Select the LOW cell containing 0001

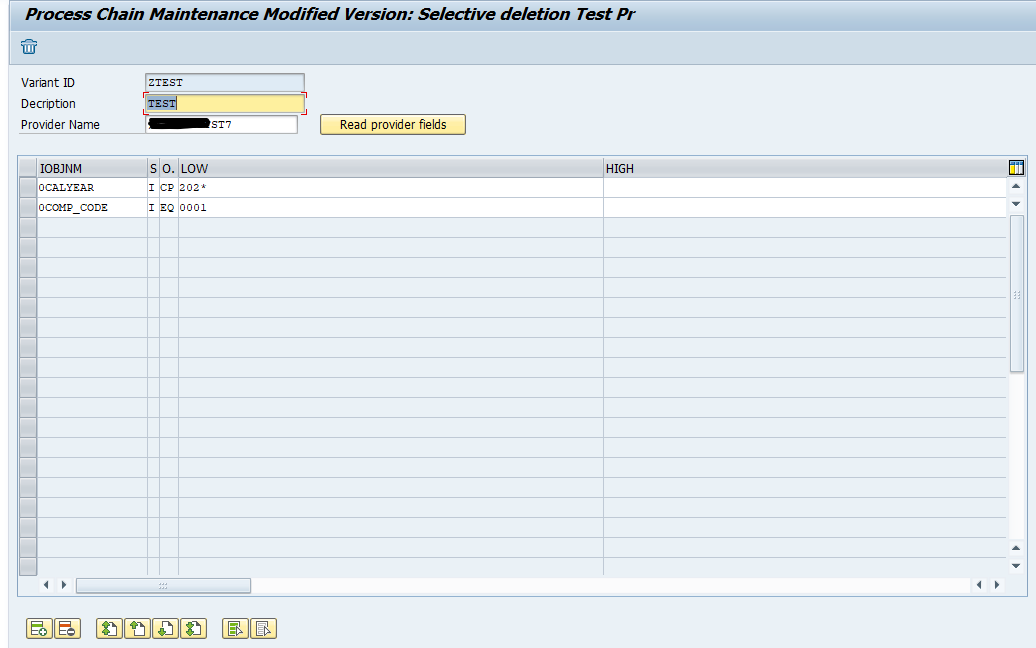click(x=388, y=207)
